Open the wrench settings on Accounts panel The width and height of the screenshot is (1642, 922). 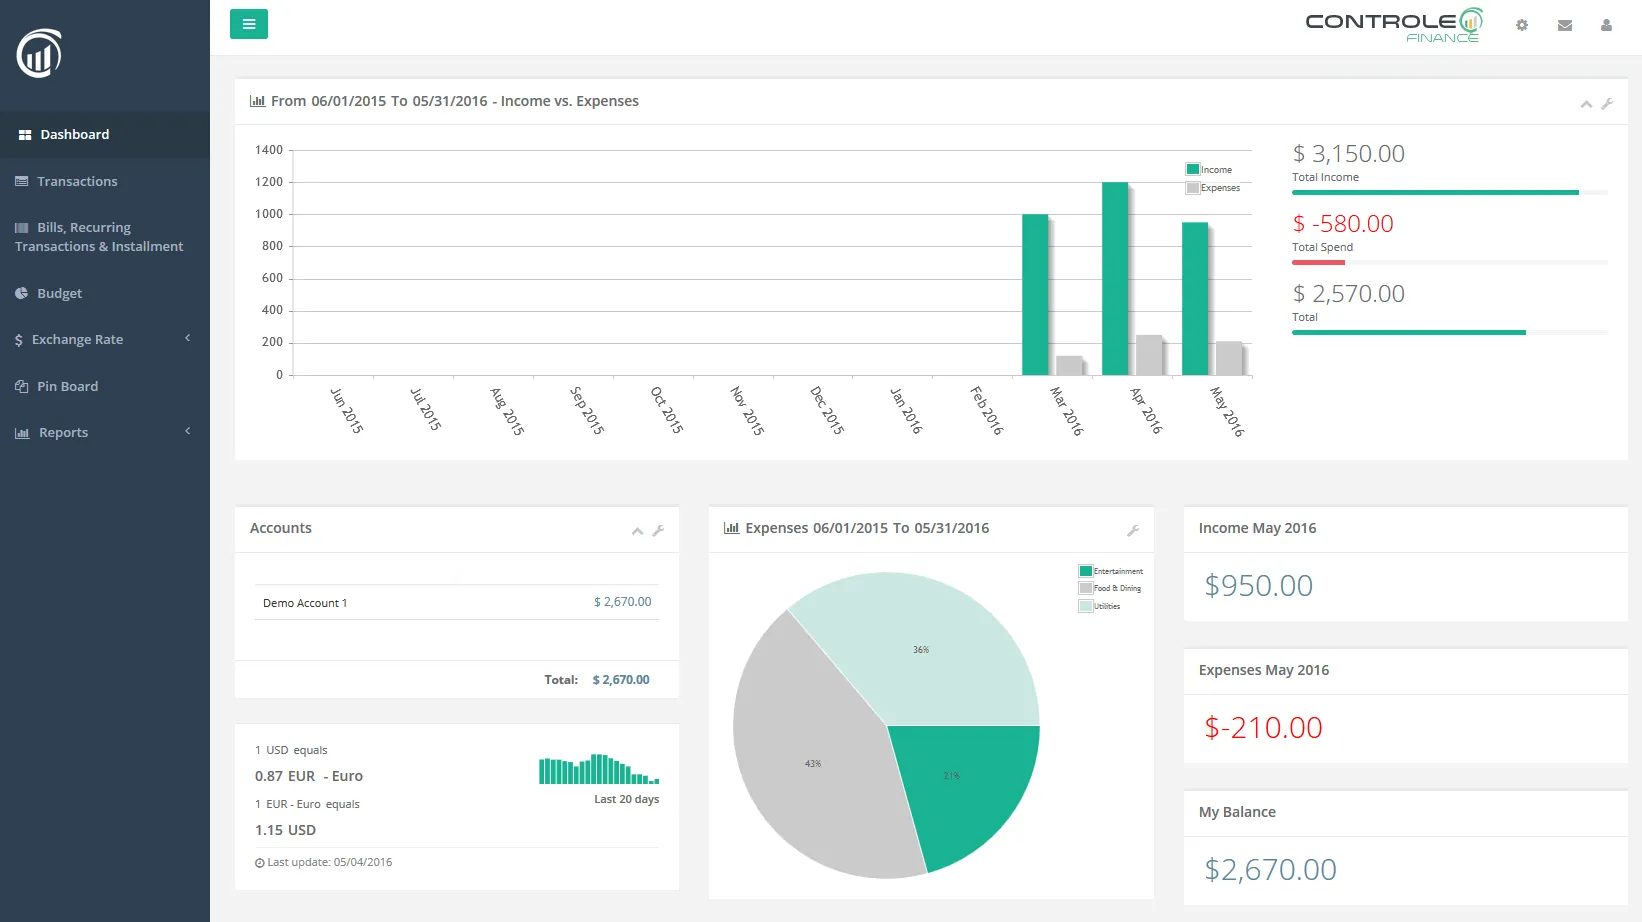click(x=659, y=531)
